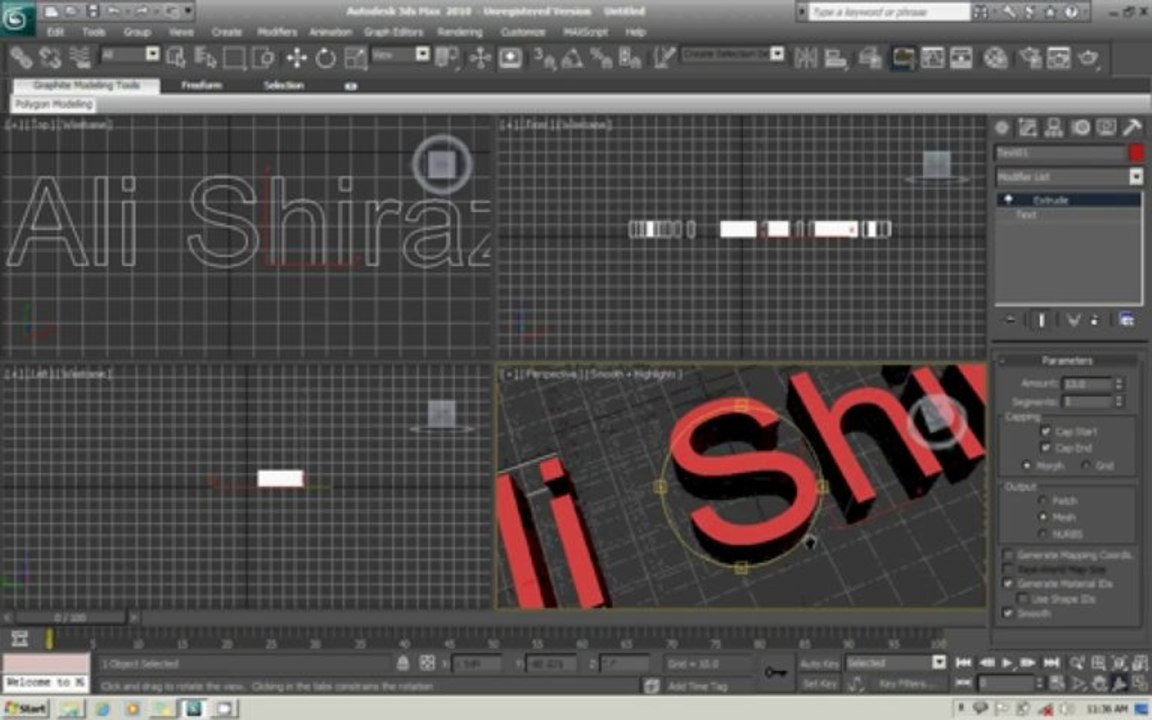This screenshot has height=720, width=1152.
Task: Open the reference coordinate system View dropdown
Action: [x=400, y=54]
